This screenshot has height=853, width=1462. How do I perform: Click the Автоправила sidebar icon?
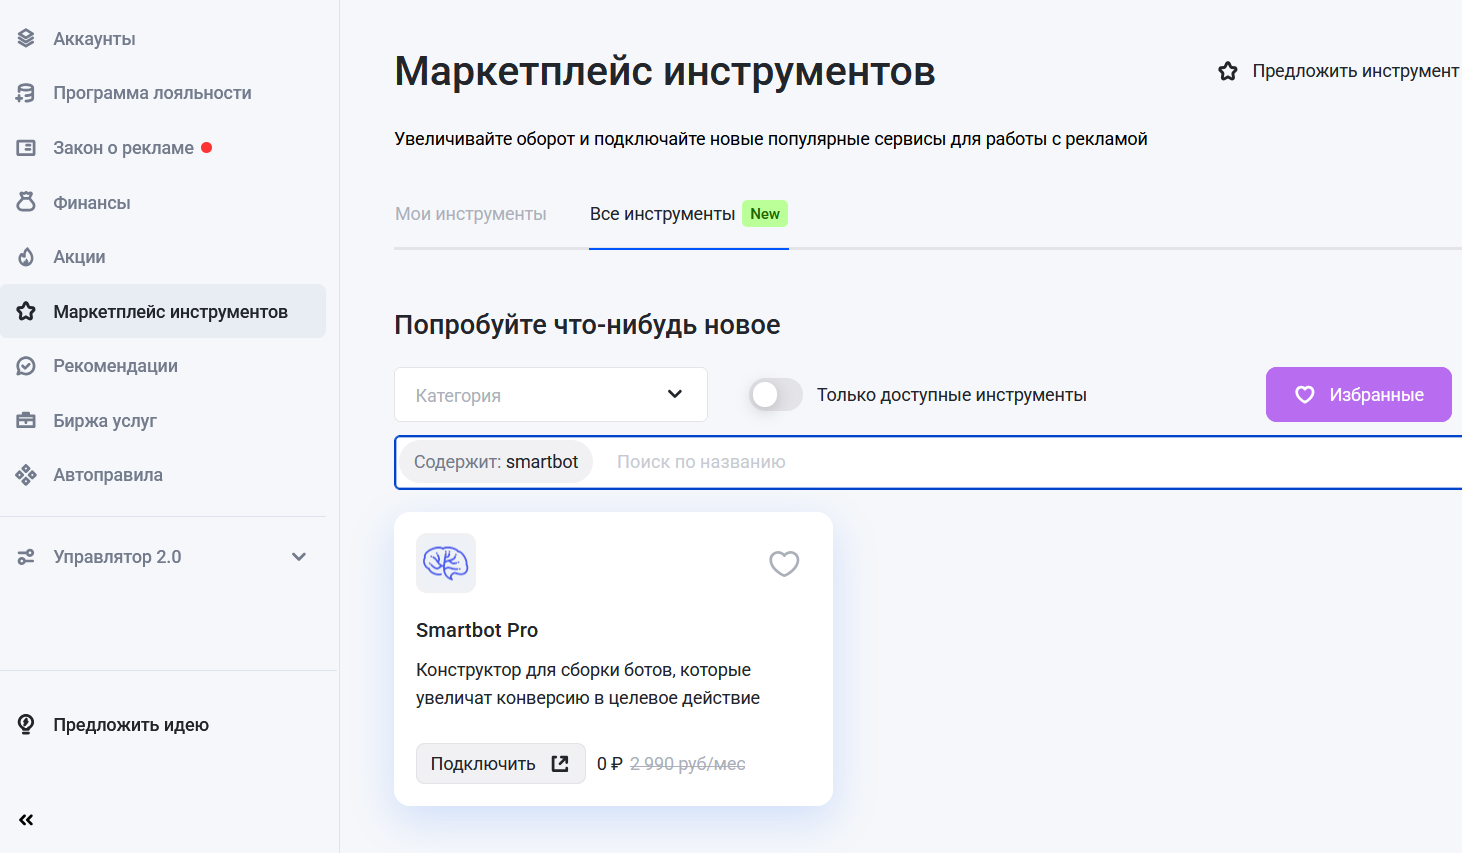(x=26, y=474)
